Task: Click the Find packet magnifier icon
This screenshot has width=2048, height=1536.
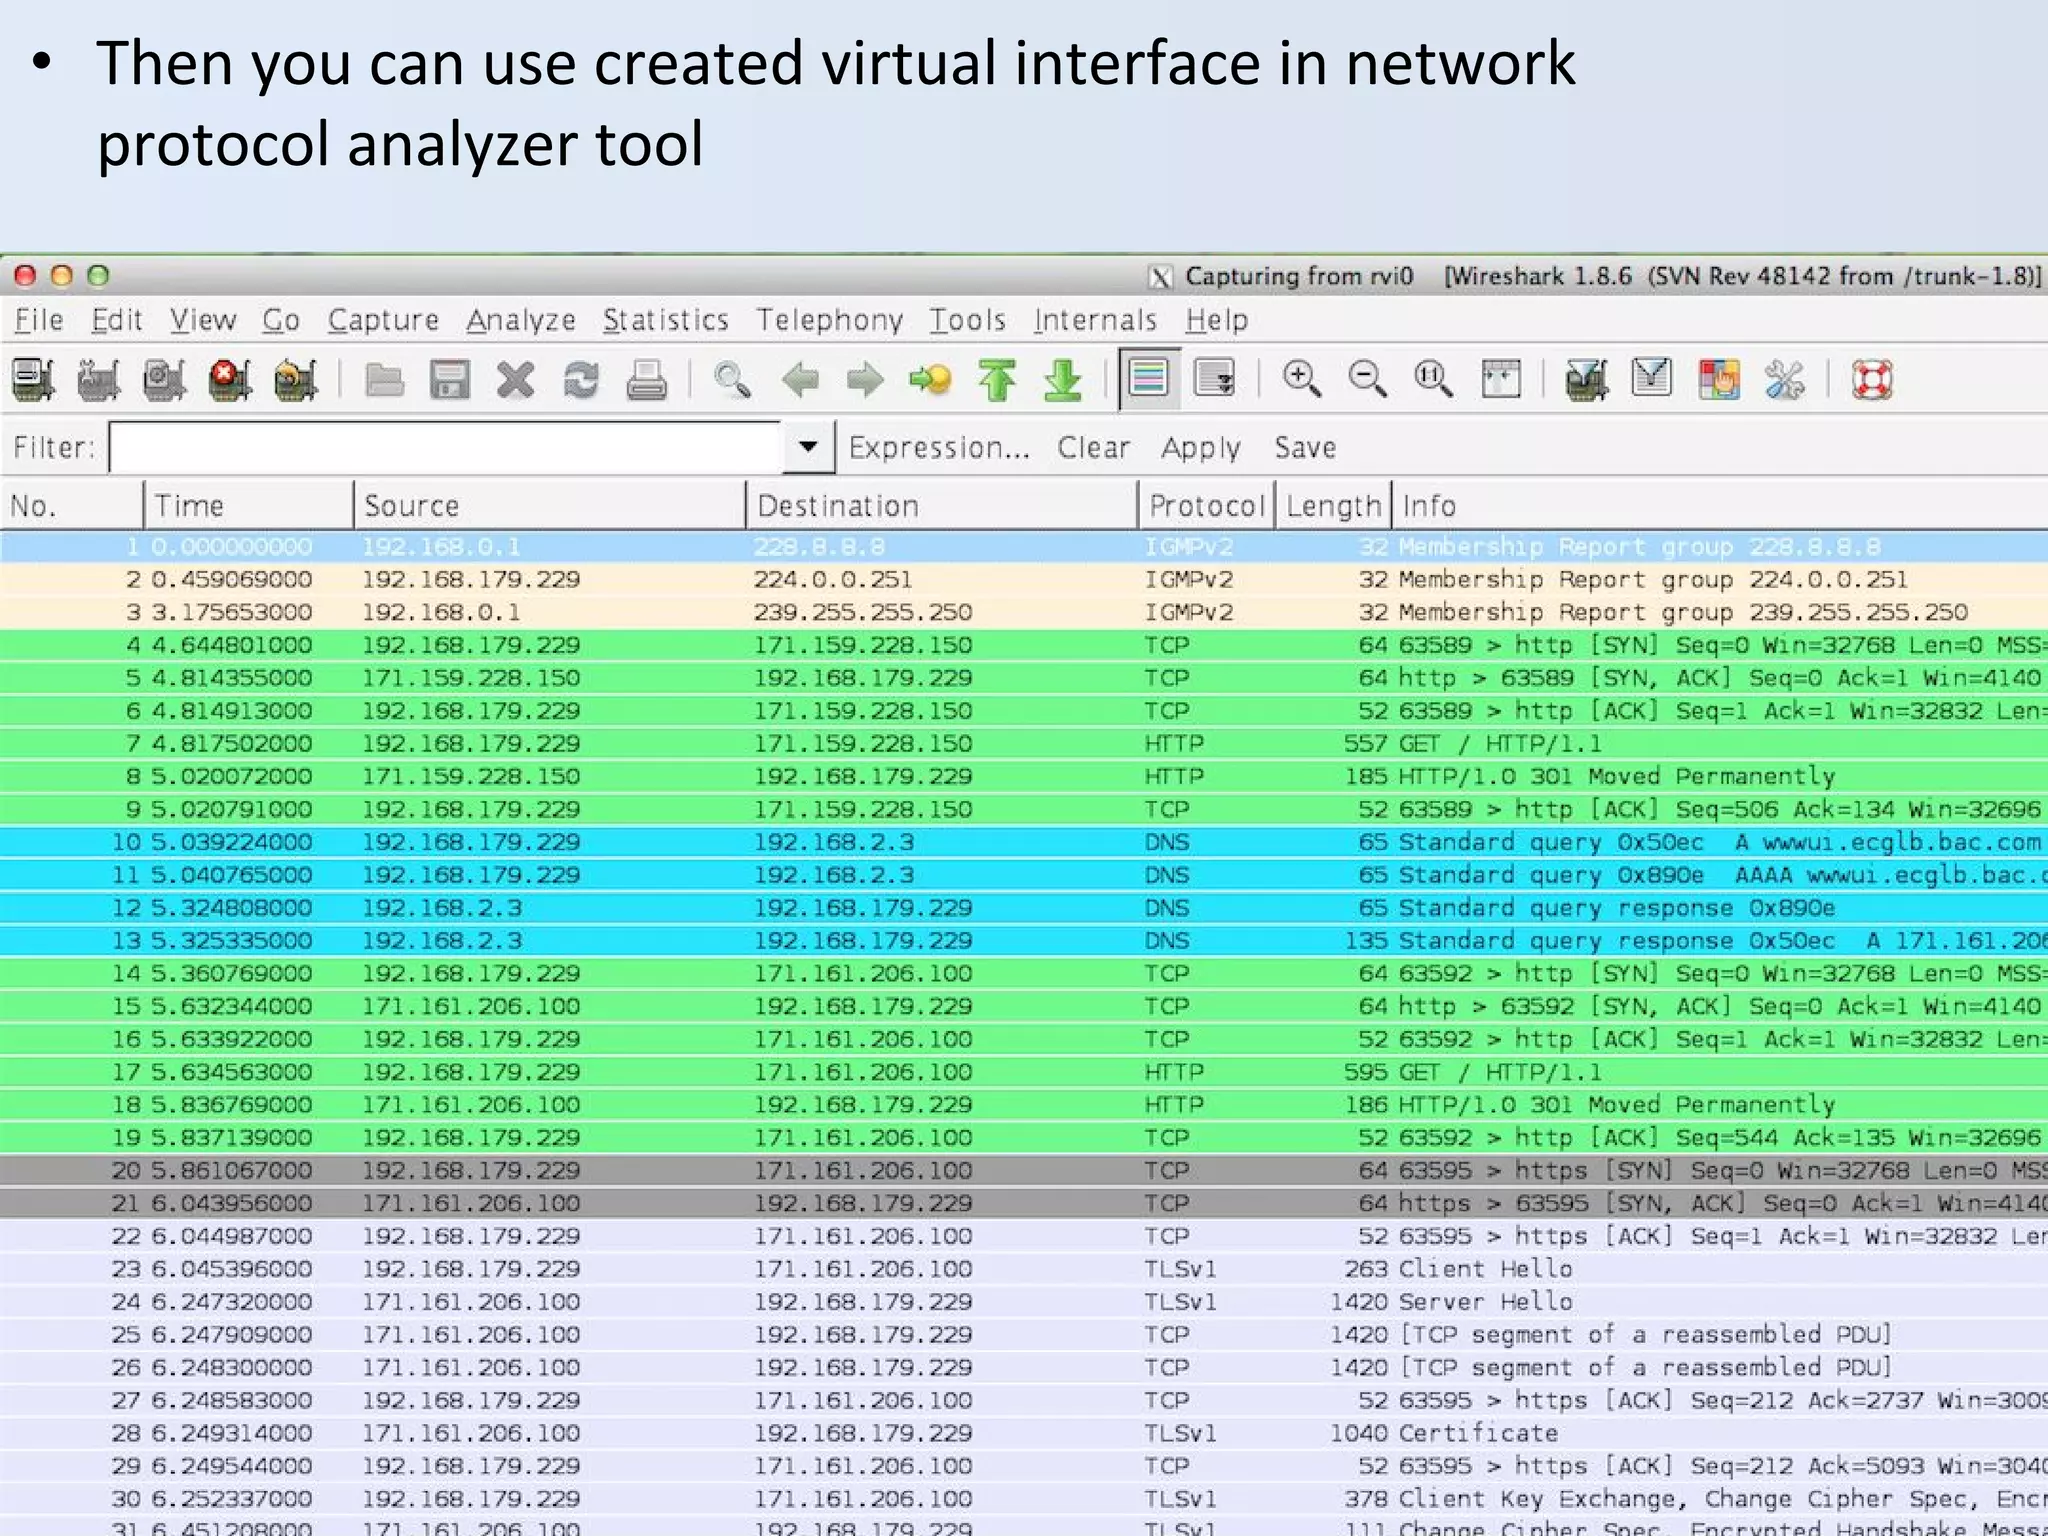Action: pos(732,380)
